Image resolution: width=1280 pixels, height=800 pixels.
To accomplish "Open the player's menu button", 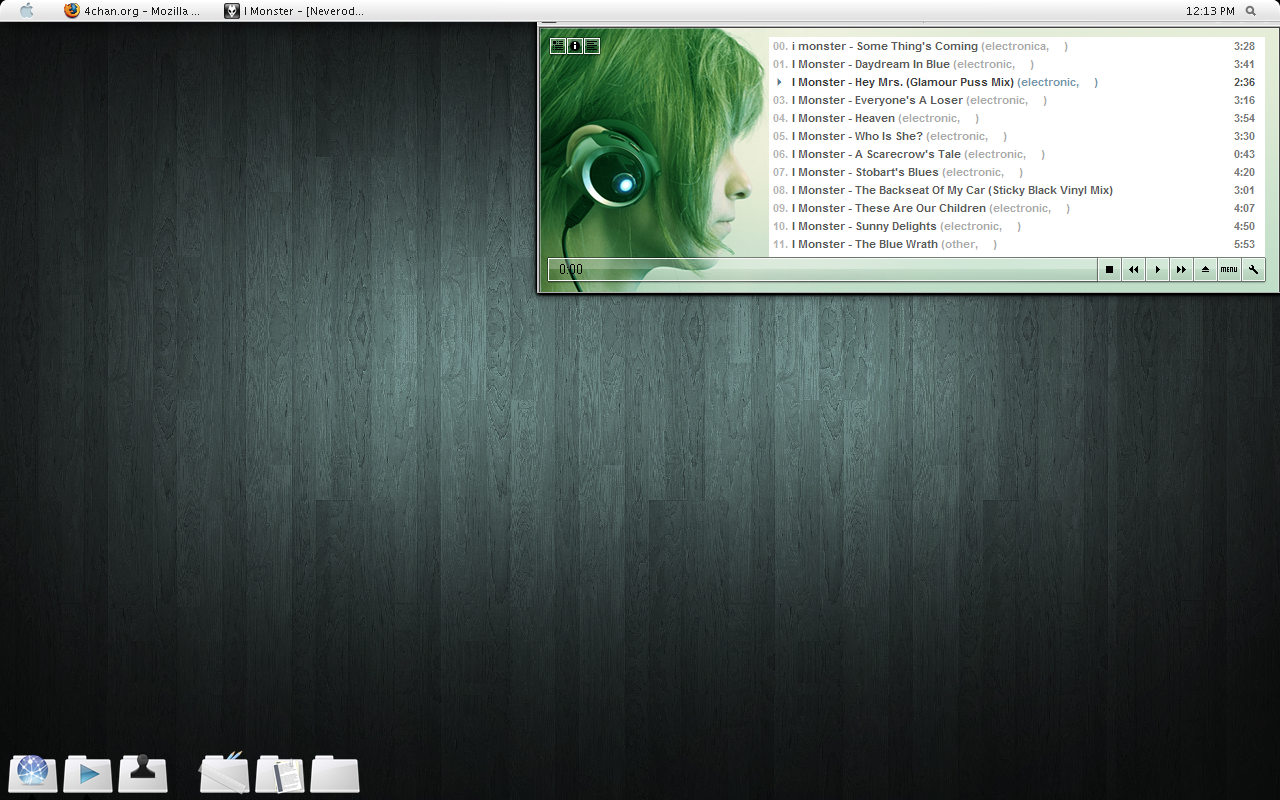I will click(1229, 269).
